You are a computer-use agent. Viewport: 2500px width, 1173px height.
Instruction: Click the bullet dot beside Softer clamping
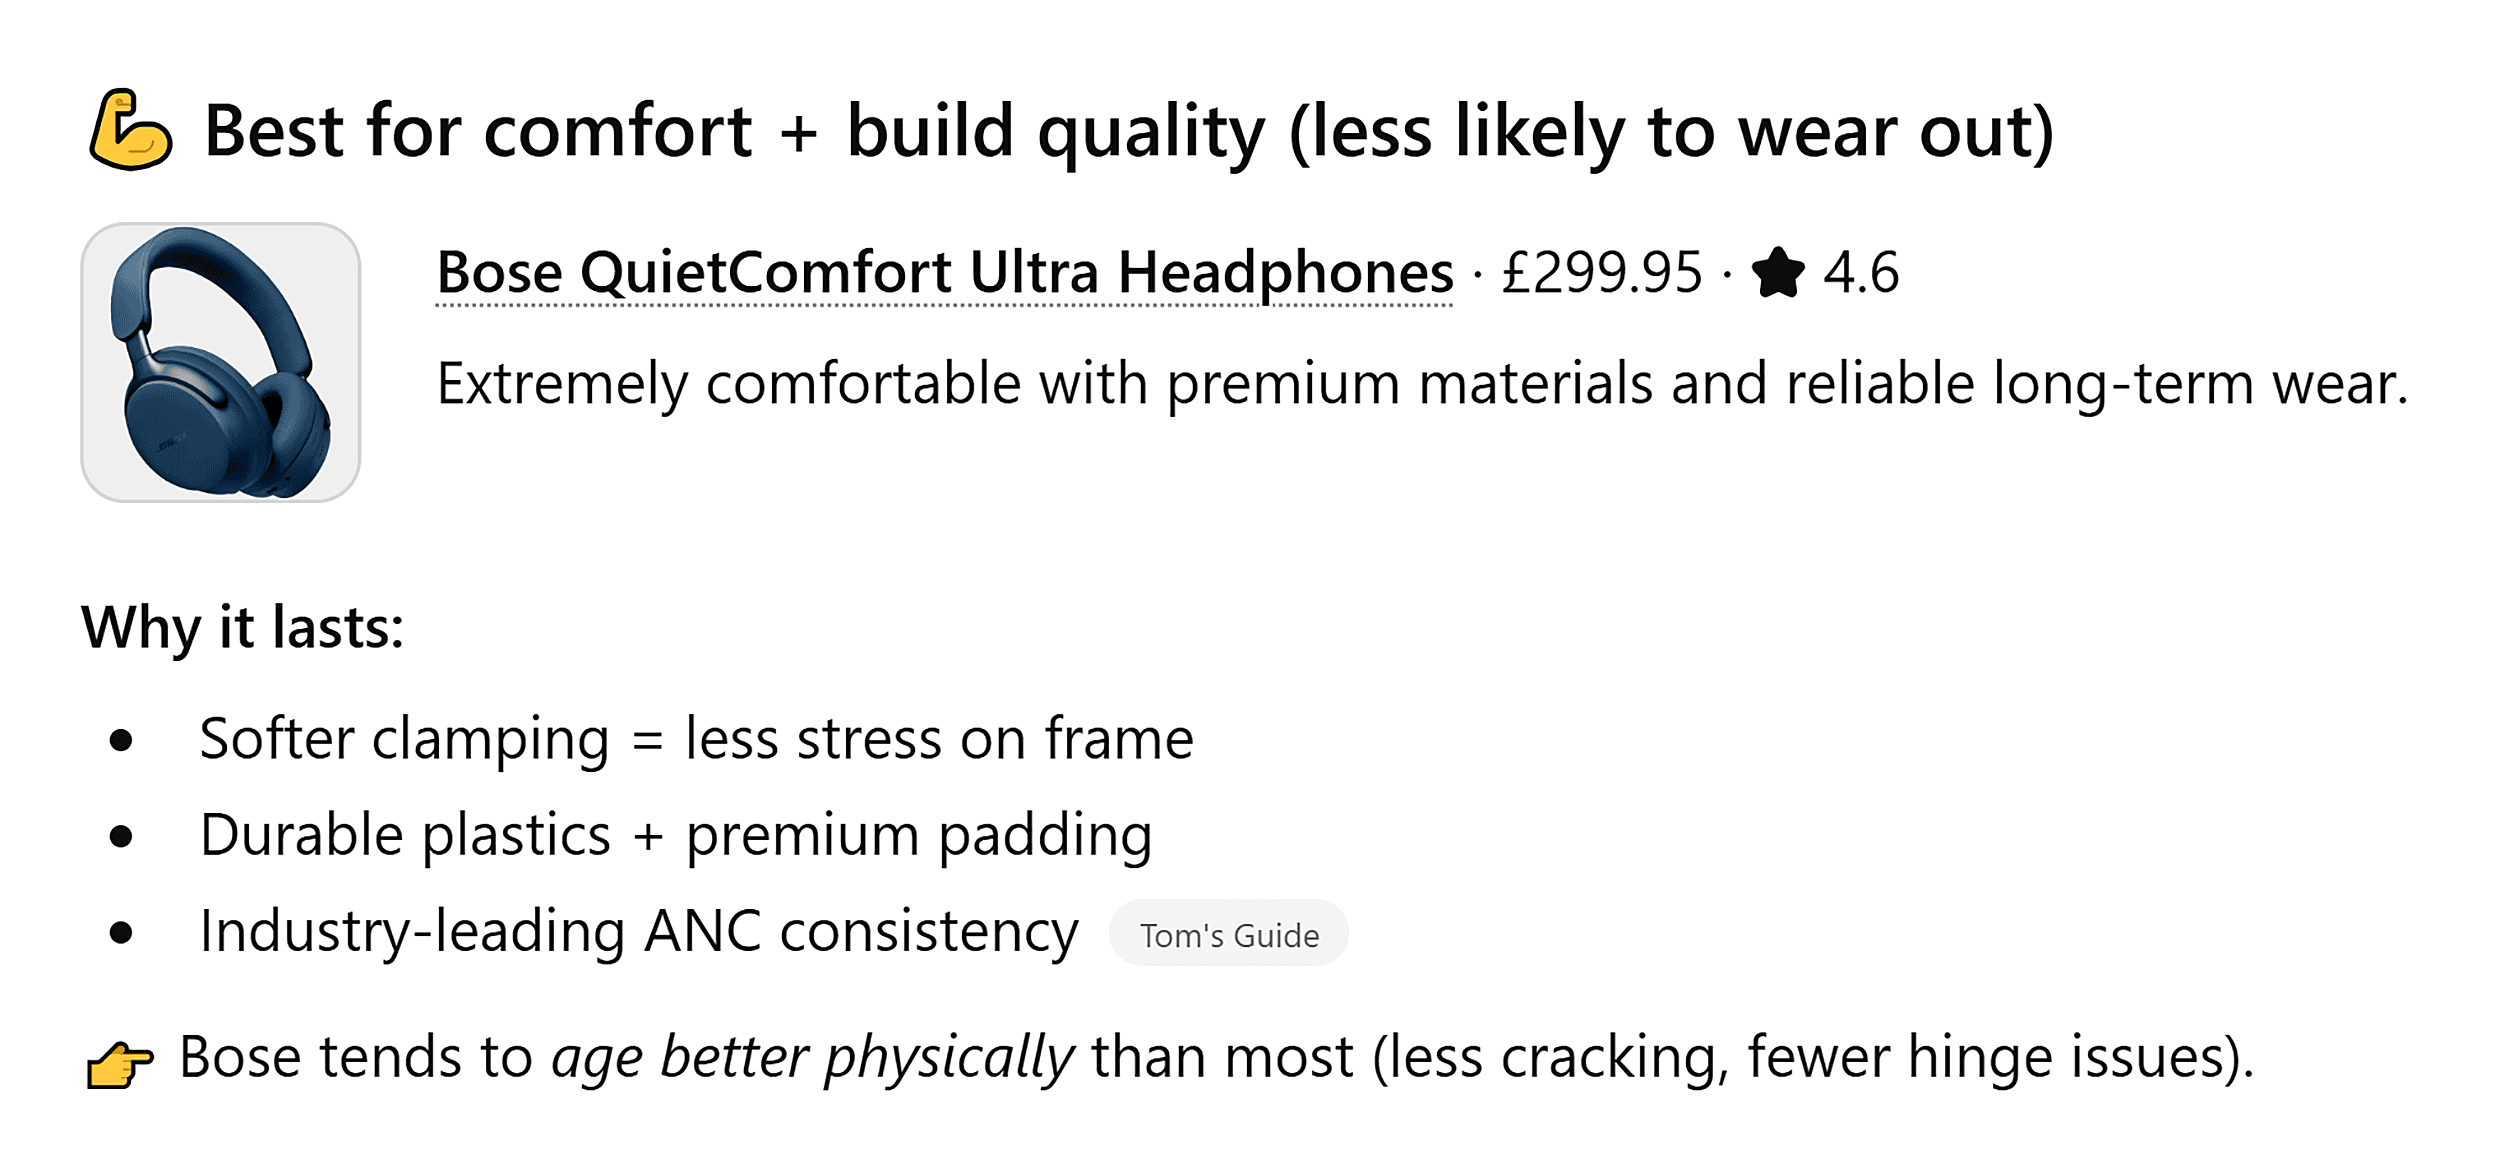121,741
